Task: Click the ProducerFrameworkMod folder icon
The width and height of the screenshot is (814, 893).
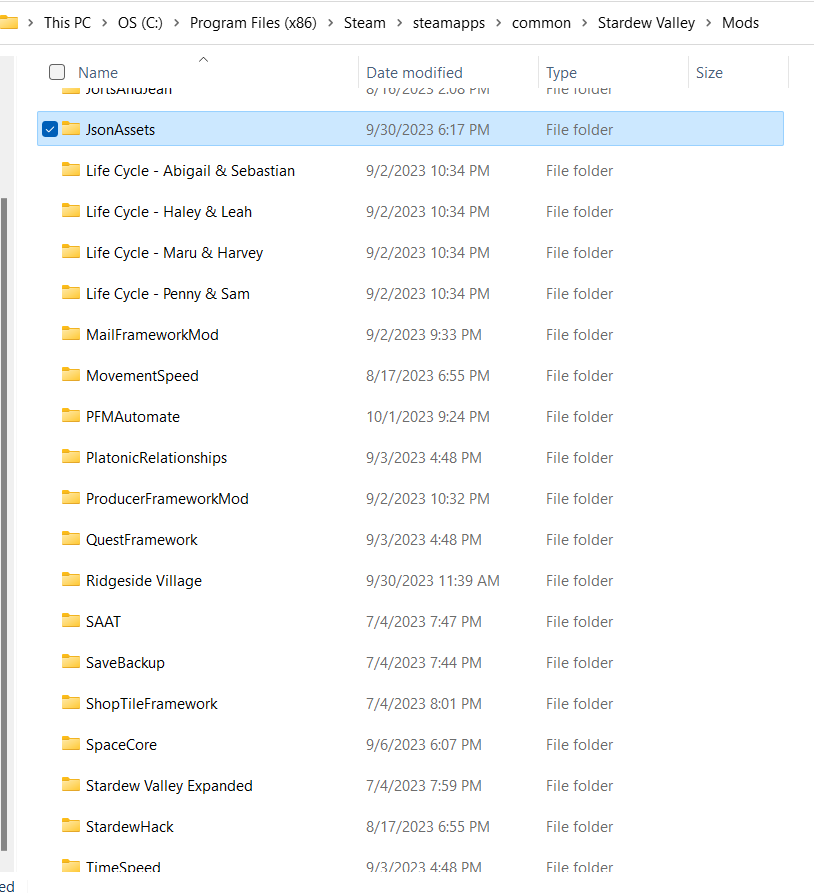Action: [71, 498]
